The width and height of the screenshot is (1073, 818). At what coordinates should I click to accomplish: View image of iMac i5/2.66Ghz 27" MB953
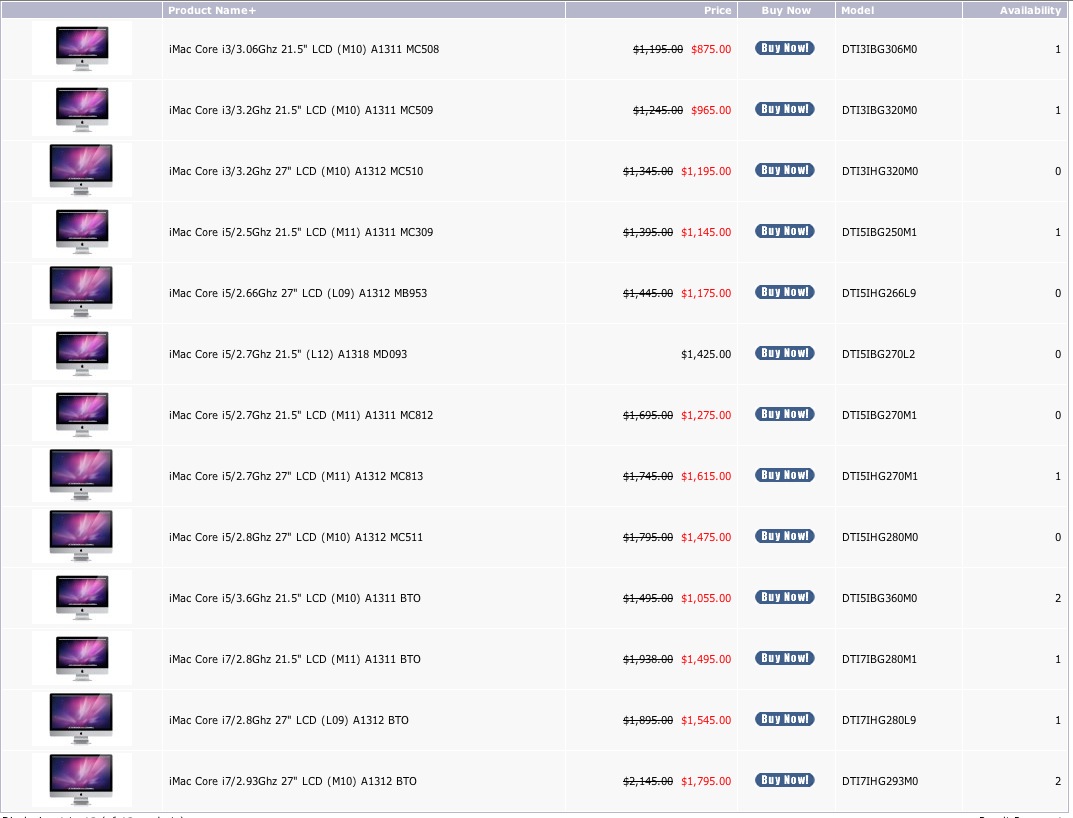tap(81, 292)
